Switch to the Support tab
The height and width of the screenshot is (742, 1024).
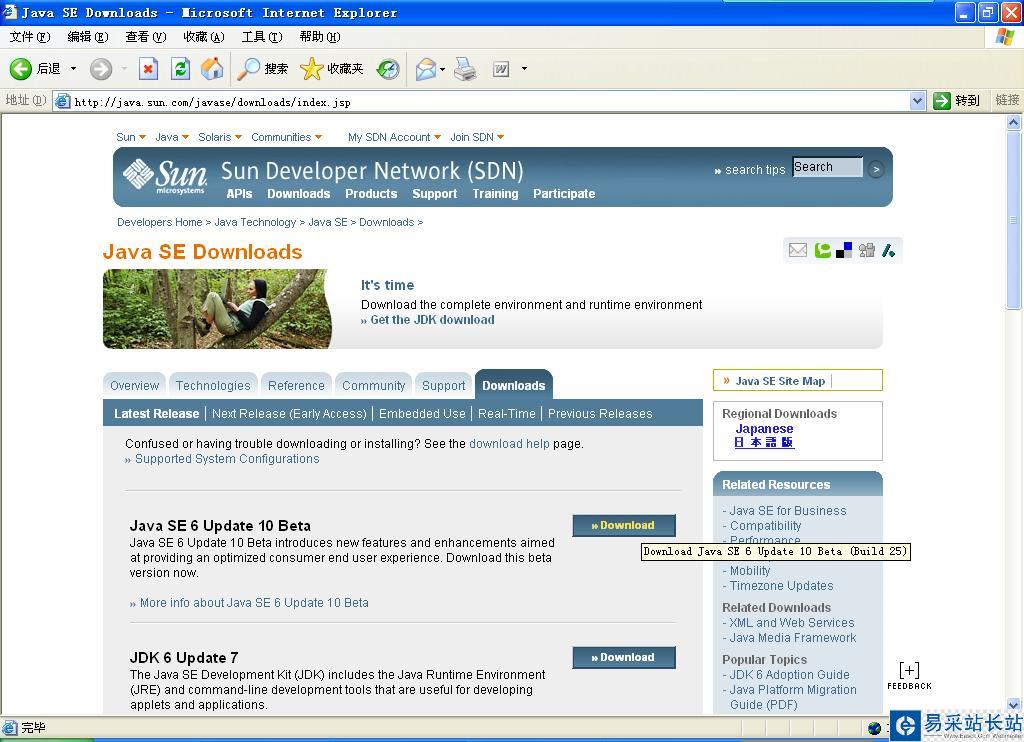tap(443, 385)
